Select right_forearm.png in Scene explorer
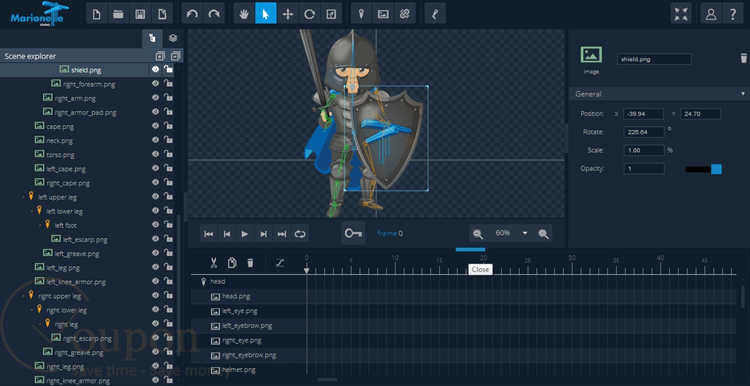The width and height of the screenshot is (750, 386). (x=89, y=84)
